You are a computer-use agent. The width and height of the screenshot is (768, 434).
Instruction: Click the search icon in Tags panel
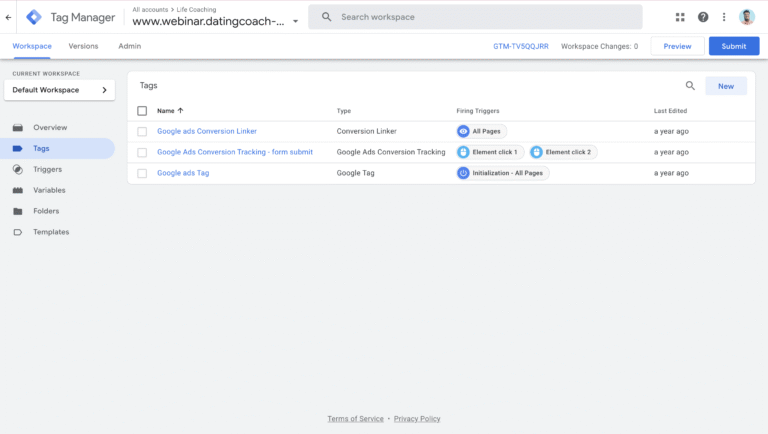click(690, 86)
